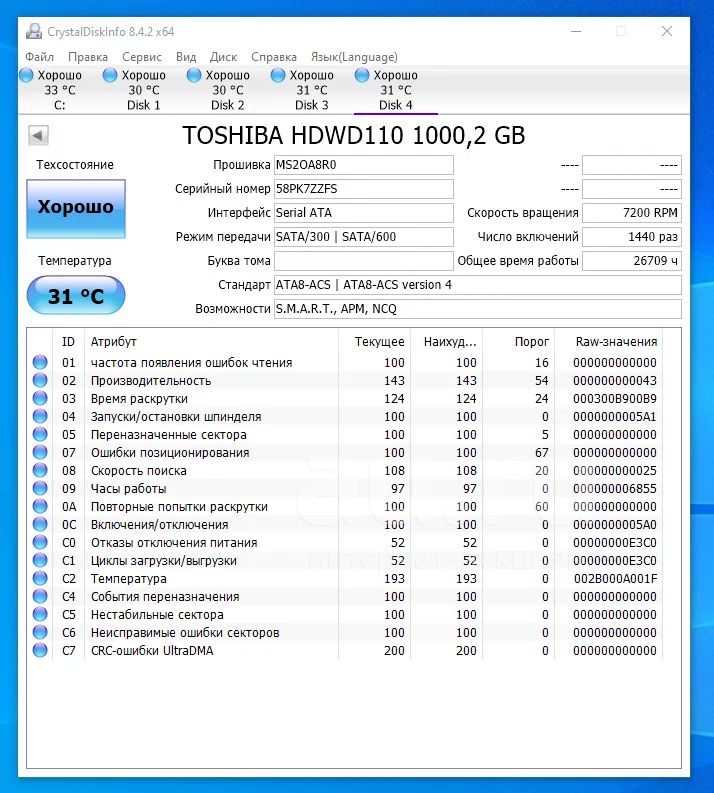Click status circle next to Время раскрутки
714x793 pixels.
pos(40,398)
